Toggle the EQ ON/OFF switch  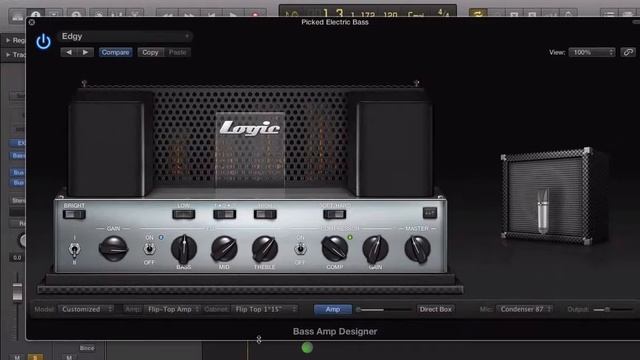pyautogui.click(x=149, y=249)
